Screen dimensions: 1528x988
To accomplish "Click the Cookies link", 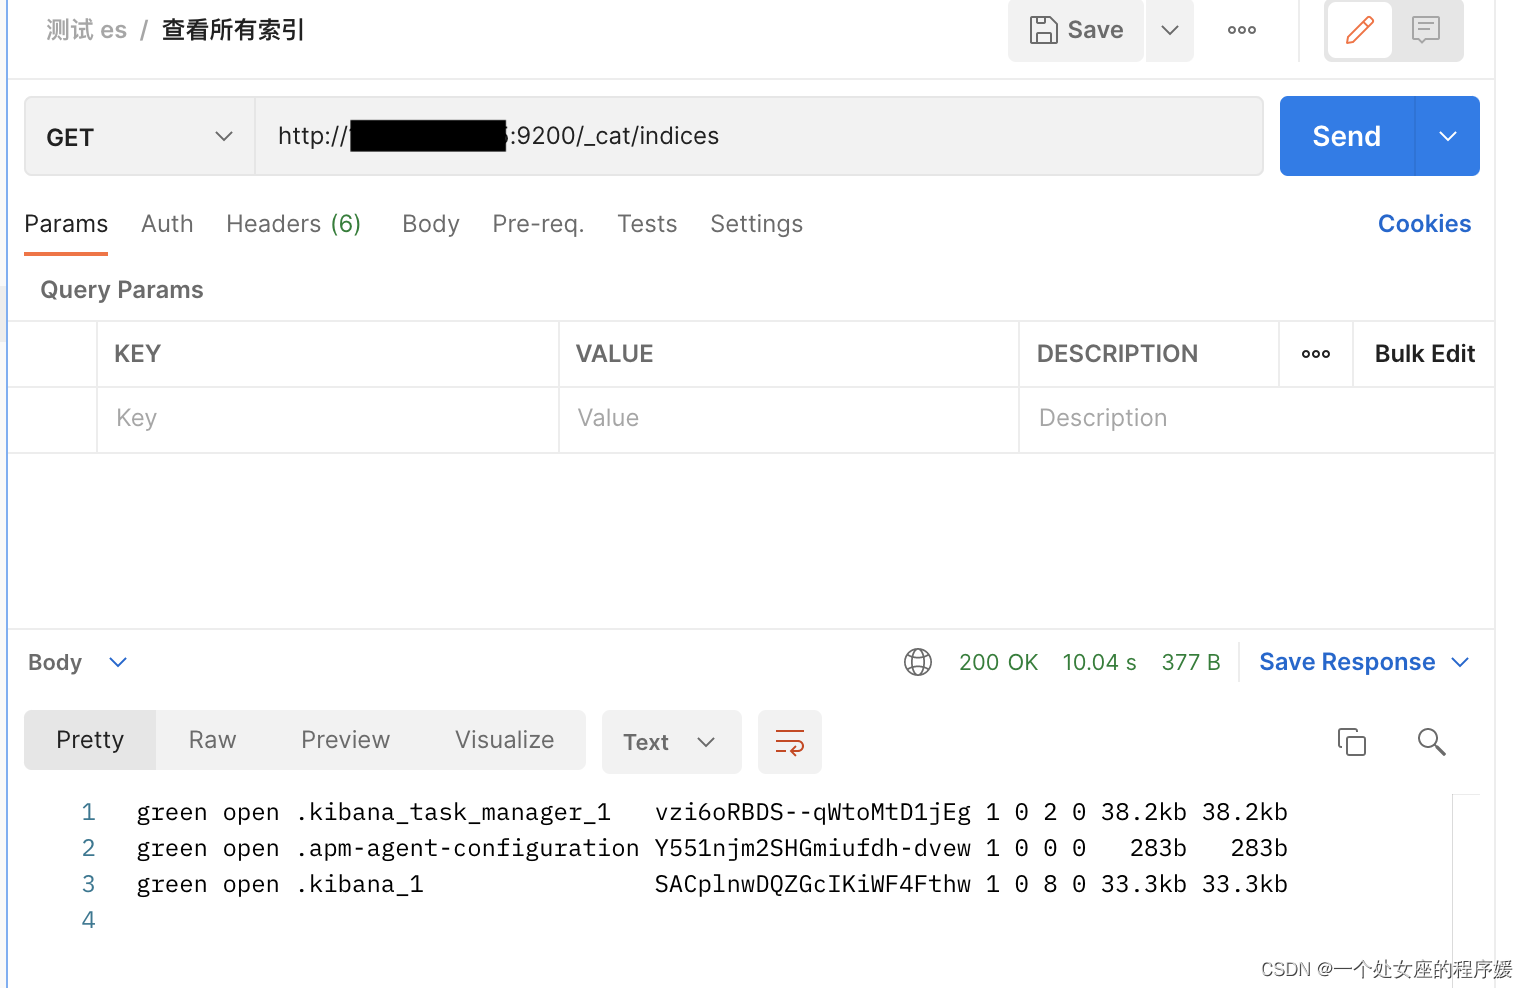I will tap(1424, 224).
